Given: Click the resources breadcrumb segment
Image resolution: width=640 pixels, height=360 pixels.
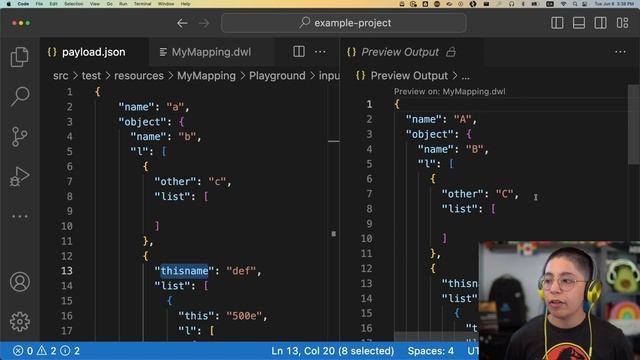Looking at the screenshot, I should click(139, 76).
